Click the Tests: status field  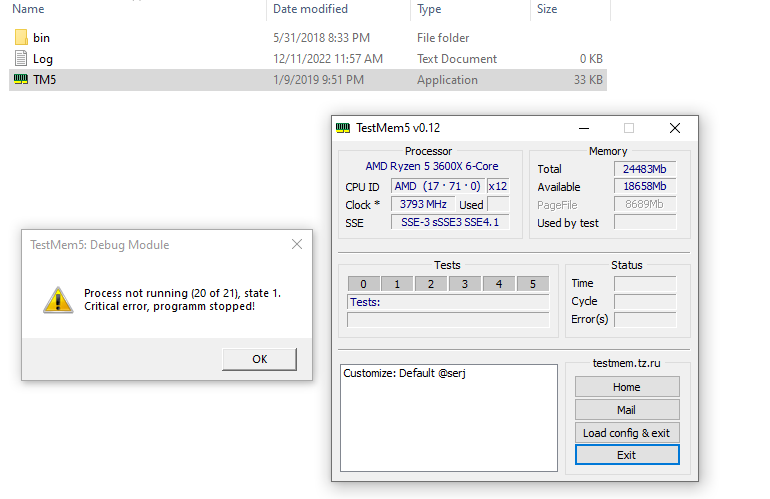coord(448,302)
